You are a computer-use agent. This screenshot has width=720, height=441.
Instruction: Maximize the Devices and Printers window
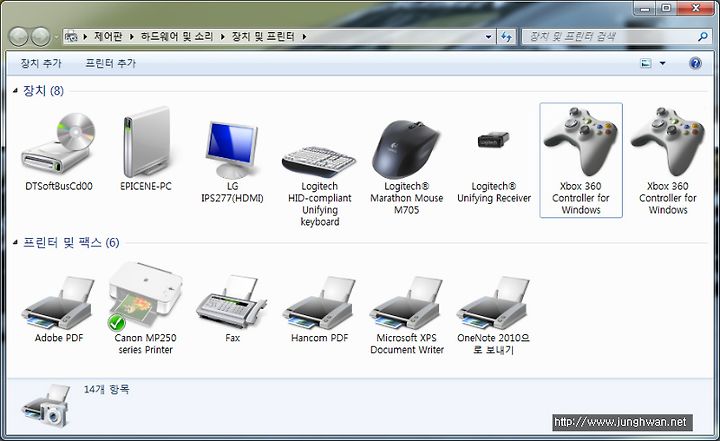coord(666,8)
